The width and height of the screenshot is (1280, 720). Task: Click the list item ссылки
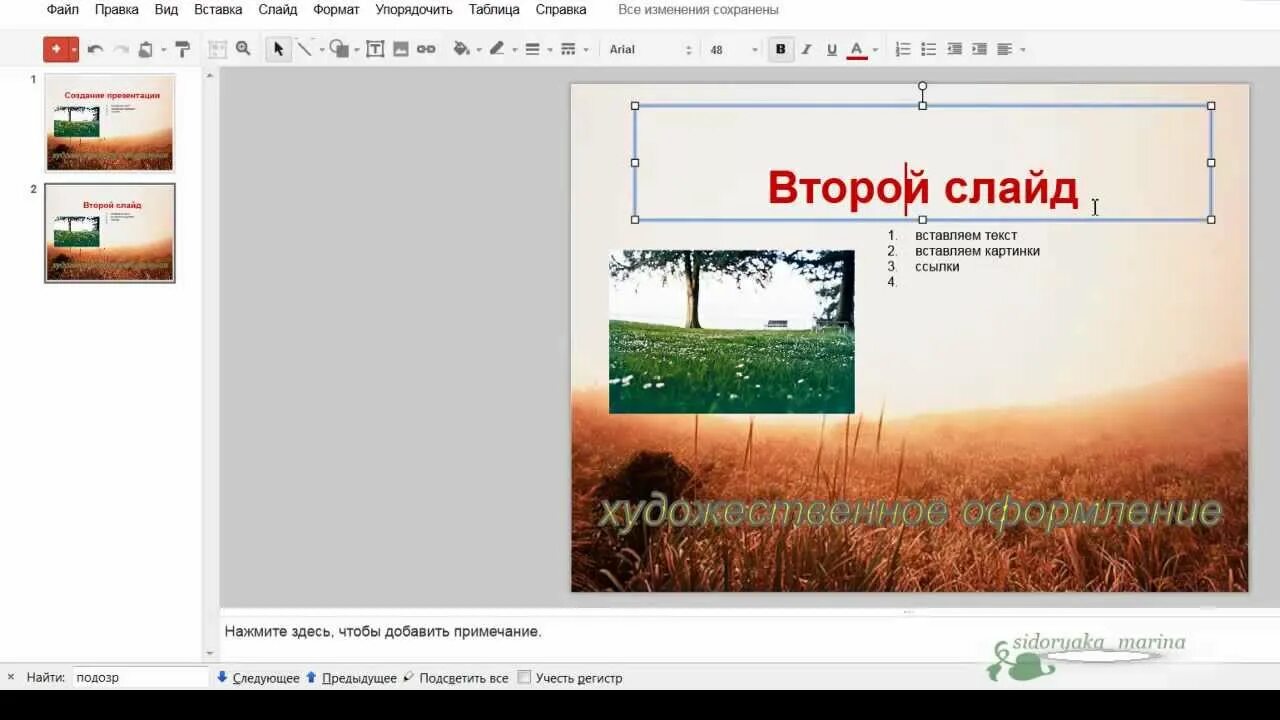coord(937,267)
